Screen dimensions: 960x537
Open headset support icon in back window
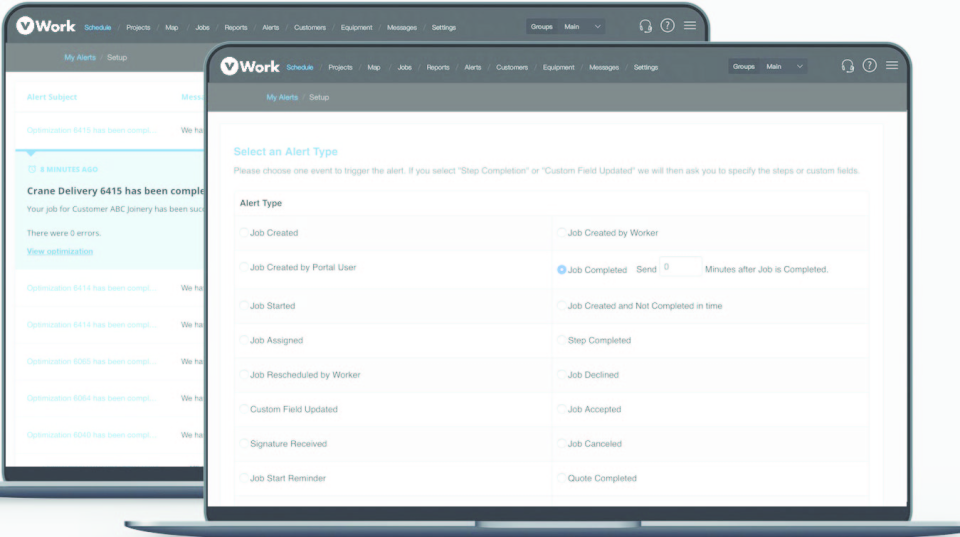coord(645,26)
